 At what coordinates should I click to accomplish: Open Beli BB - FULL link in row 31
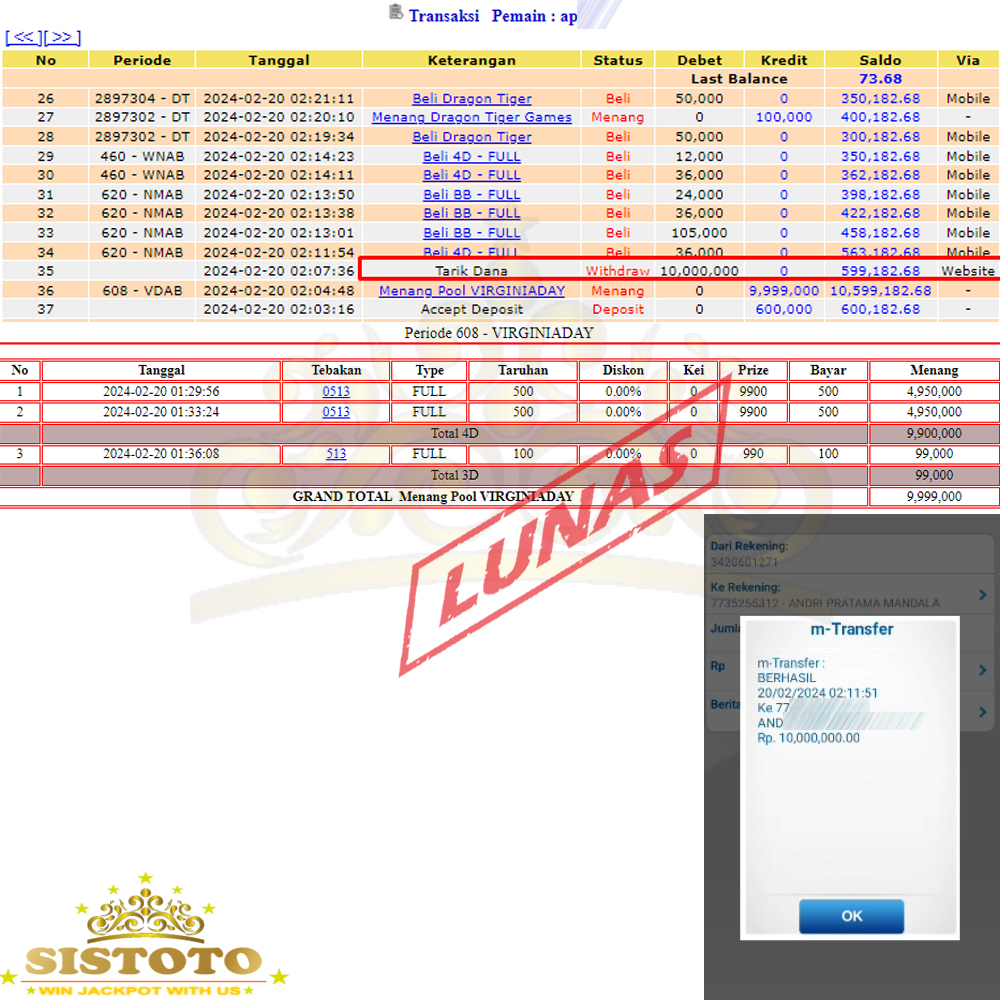471,195
